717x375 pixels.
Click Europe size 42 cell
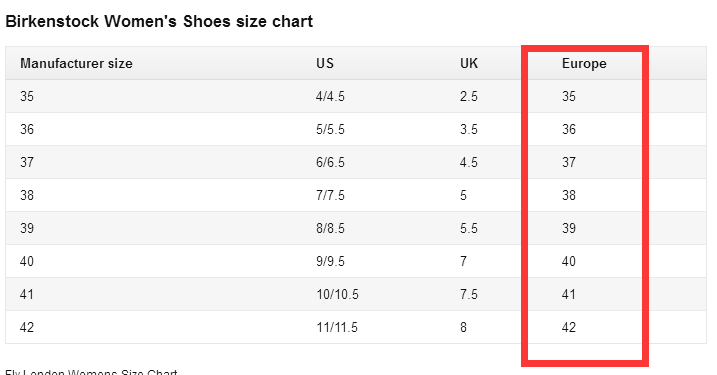click(x=568, y=327)
